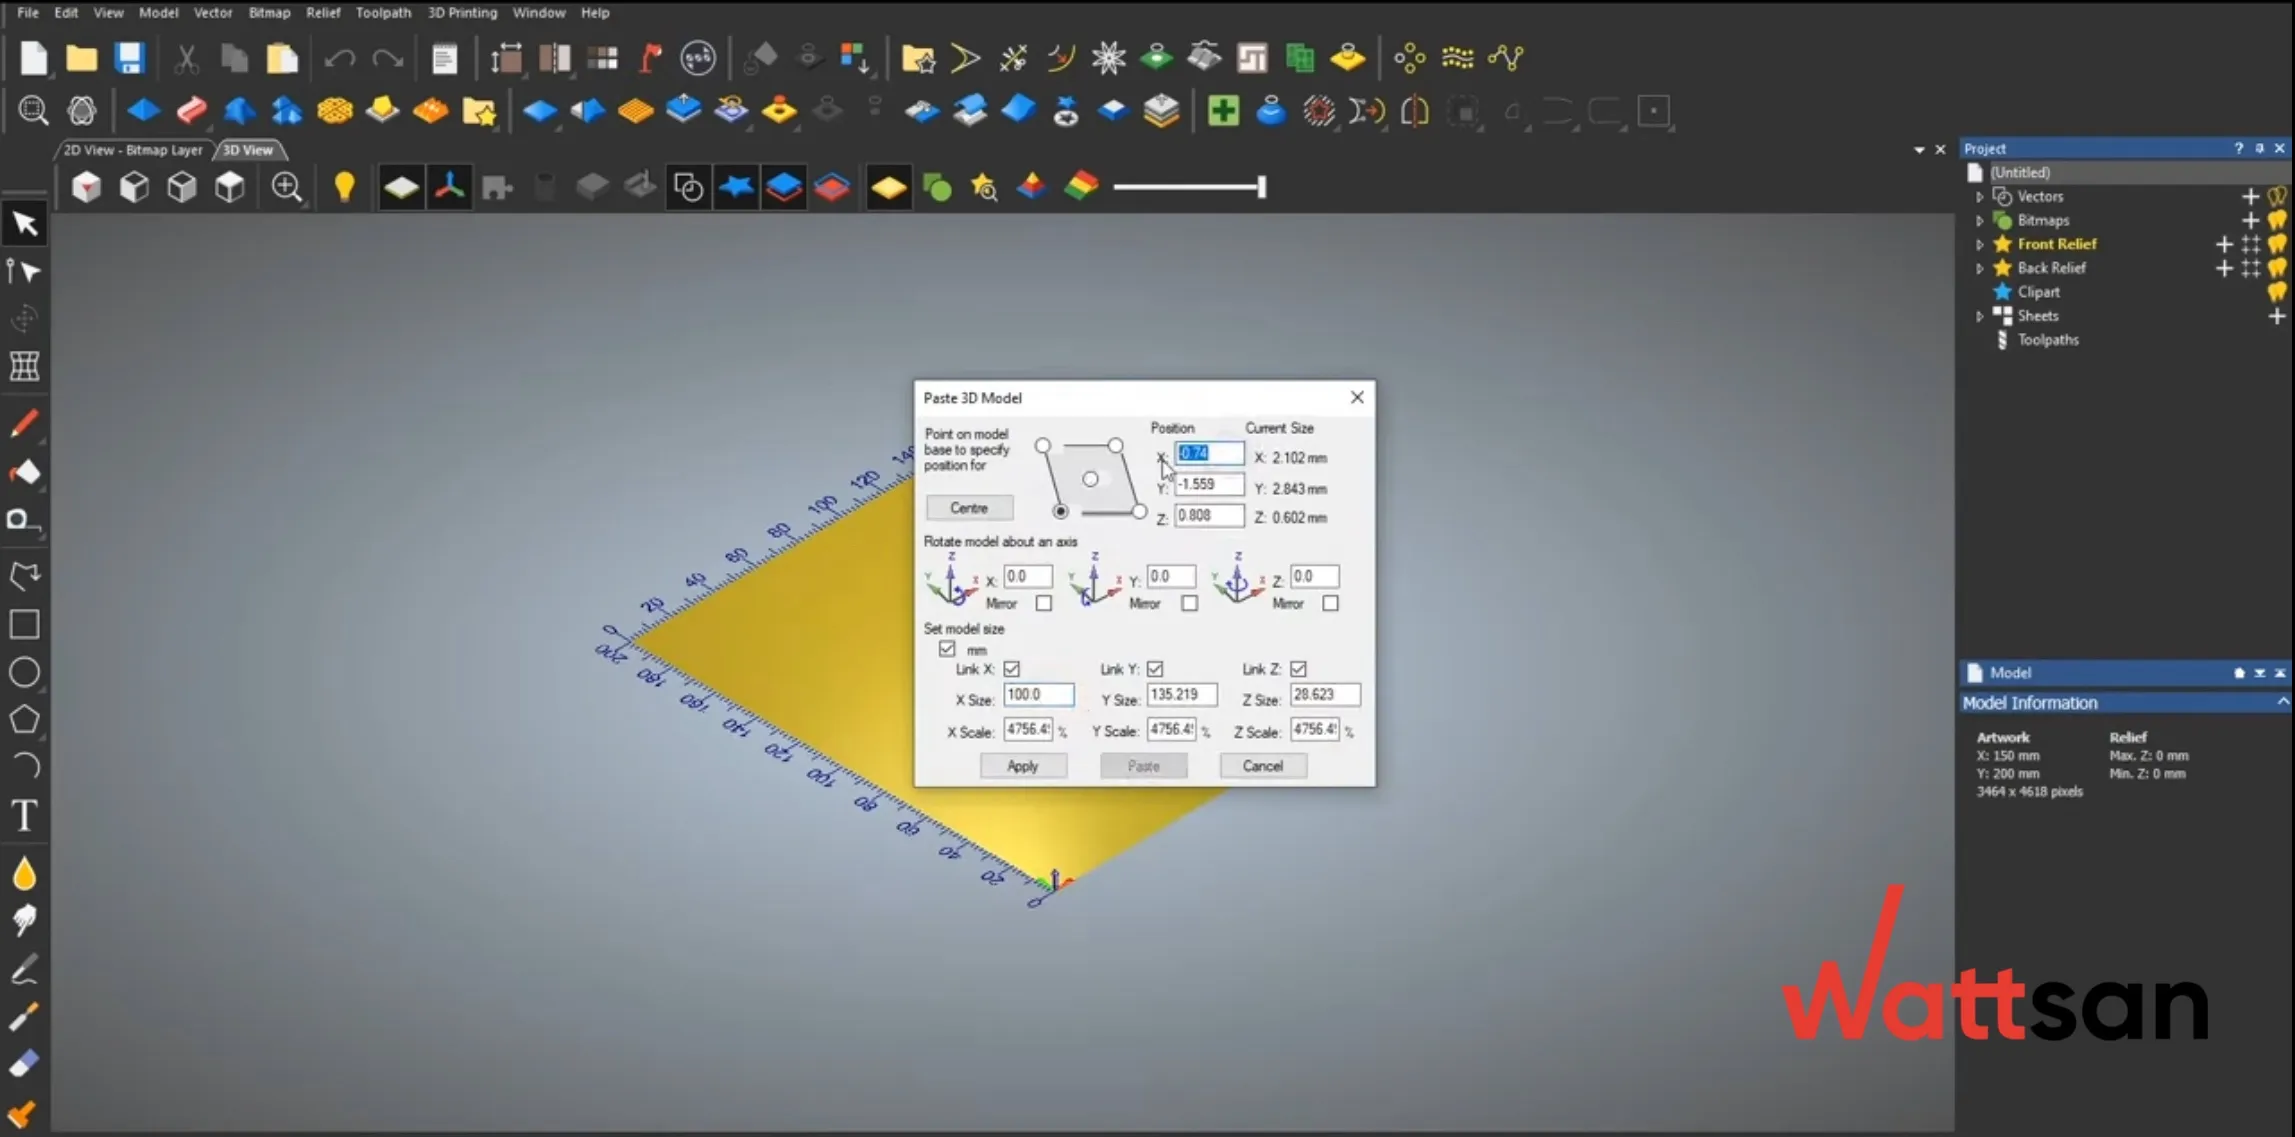Select the centre point radio button on model base
Screen dimensions: 2295x1137
pyautogui.click(x=1090, y=479)
